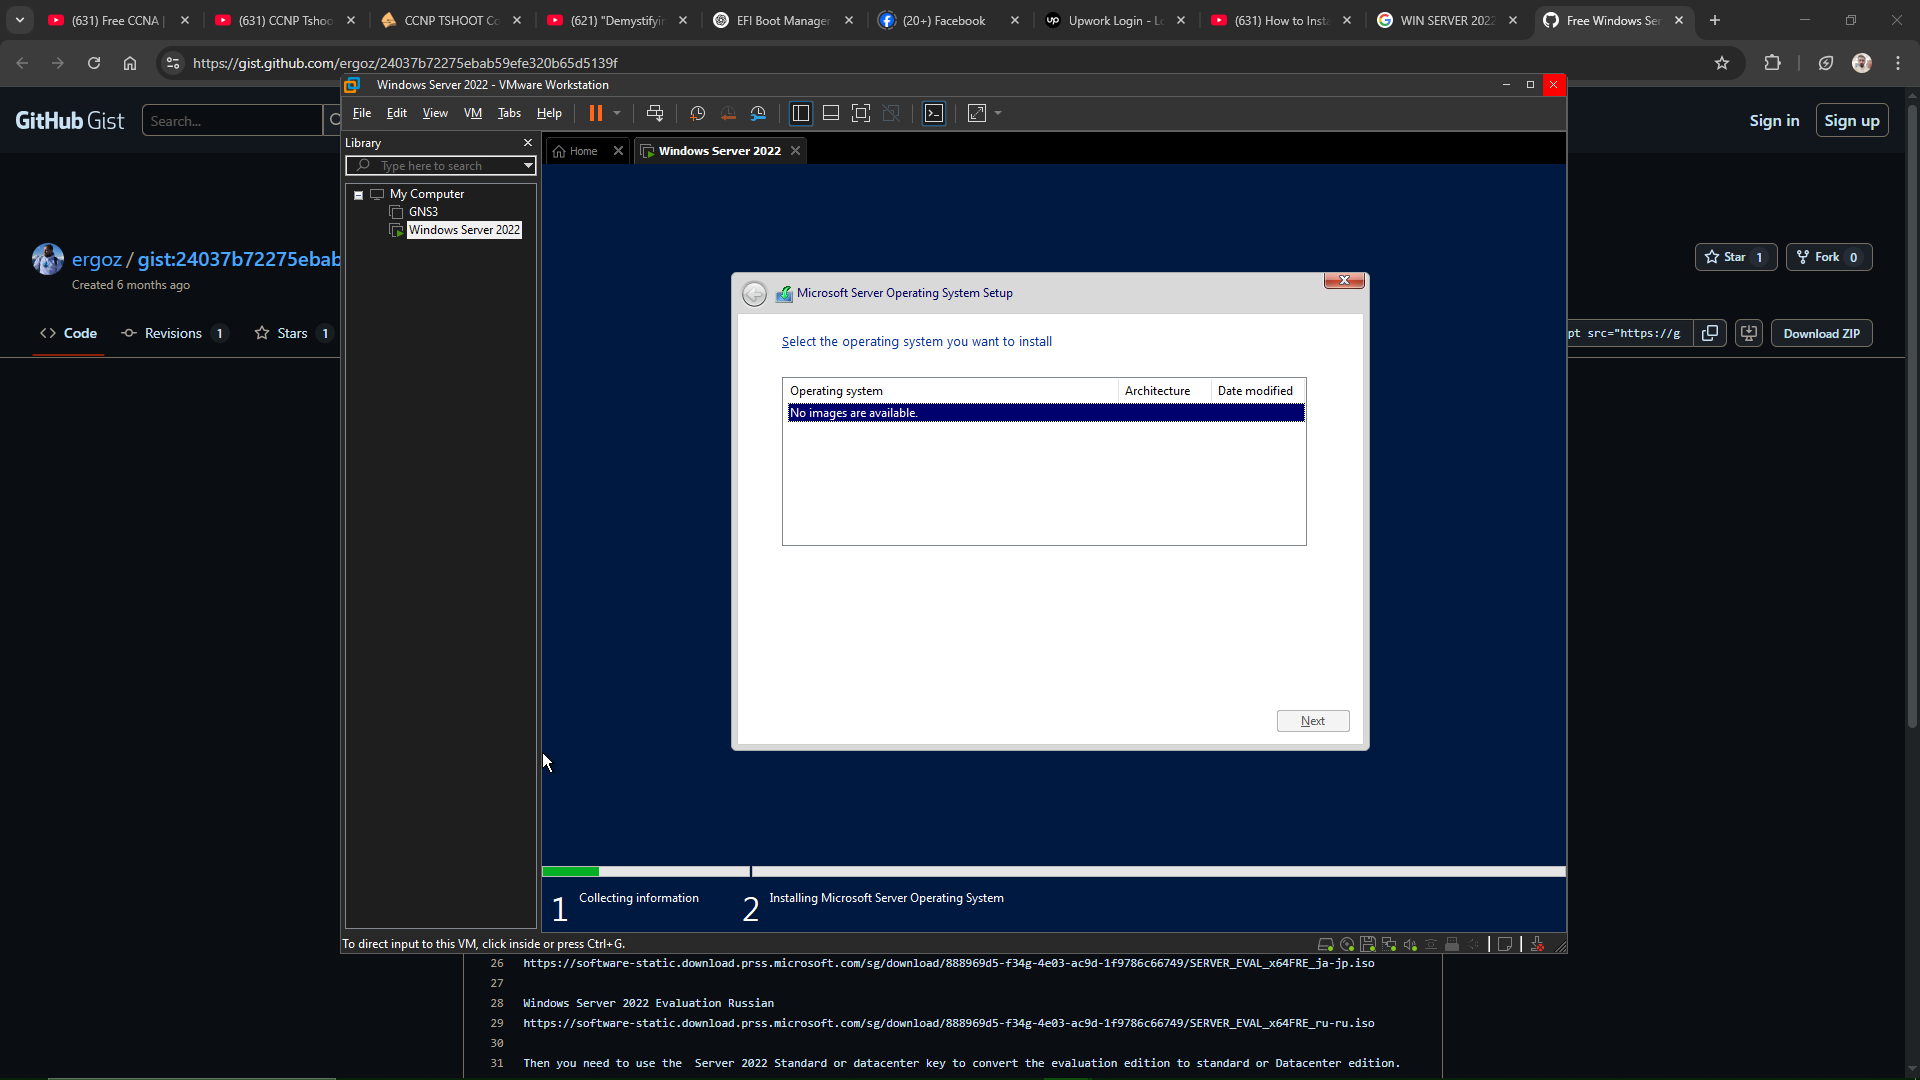Click the Next button in setup
The height and width of the screenshot is (1080, 1920).
pos(1312,721)
